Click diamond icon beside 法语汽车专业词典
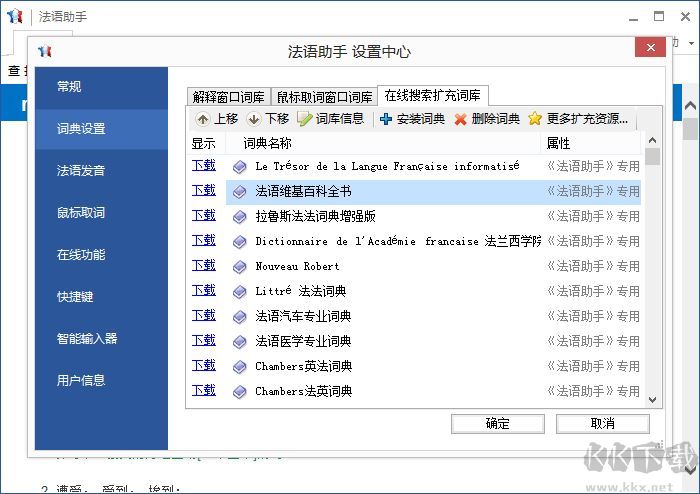 (x=240, y=317)
